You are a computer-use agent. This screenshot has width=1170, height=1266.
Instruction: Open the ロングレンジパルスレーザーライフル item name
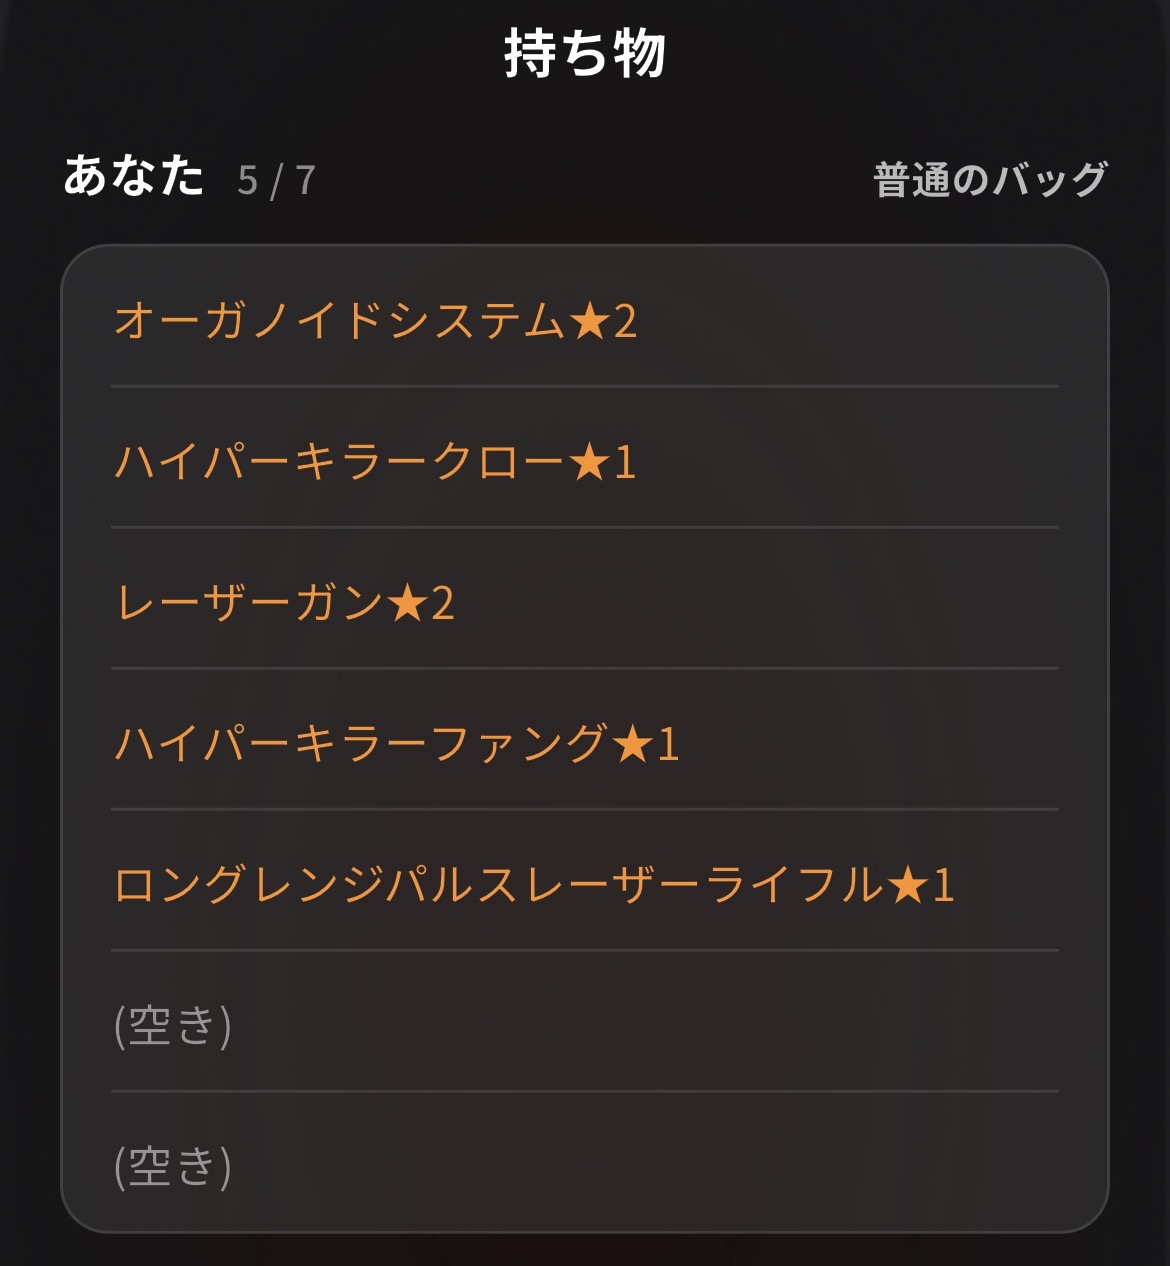tap(500, 885)
